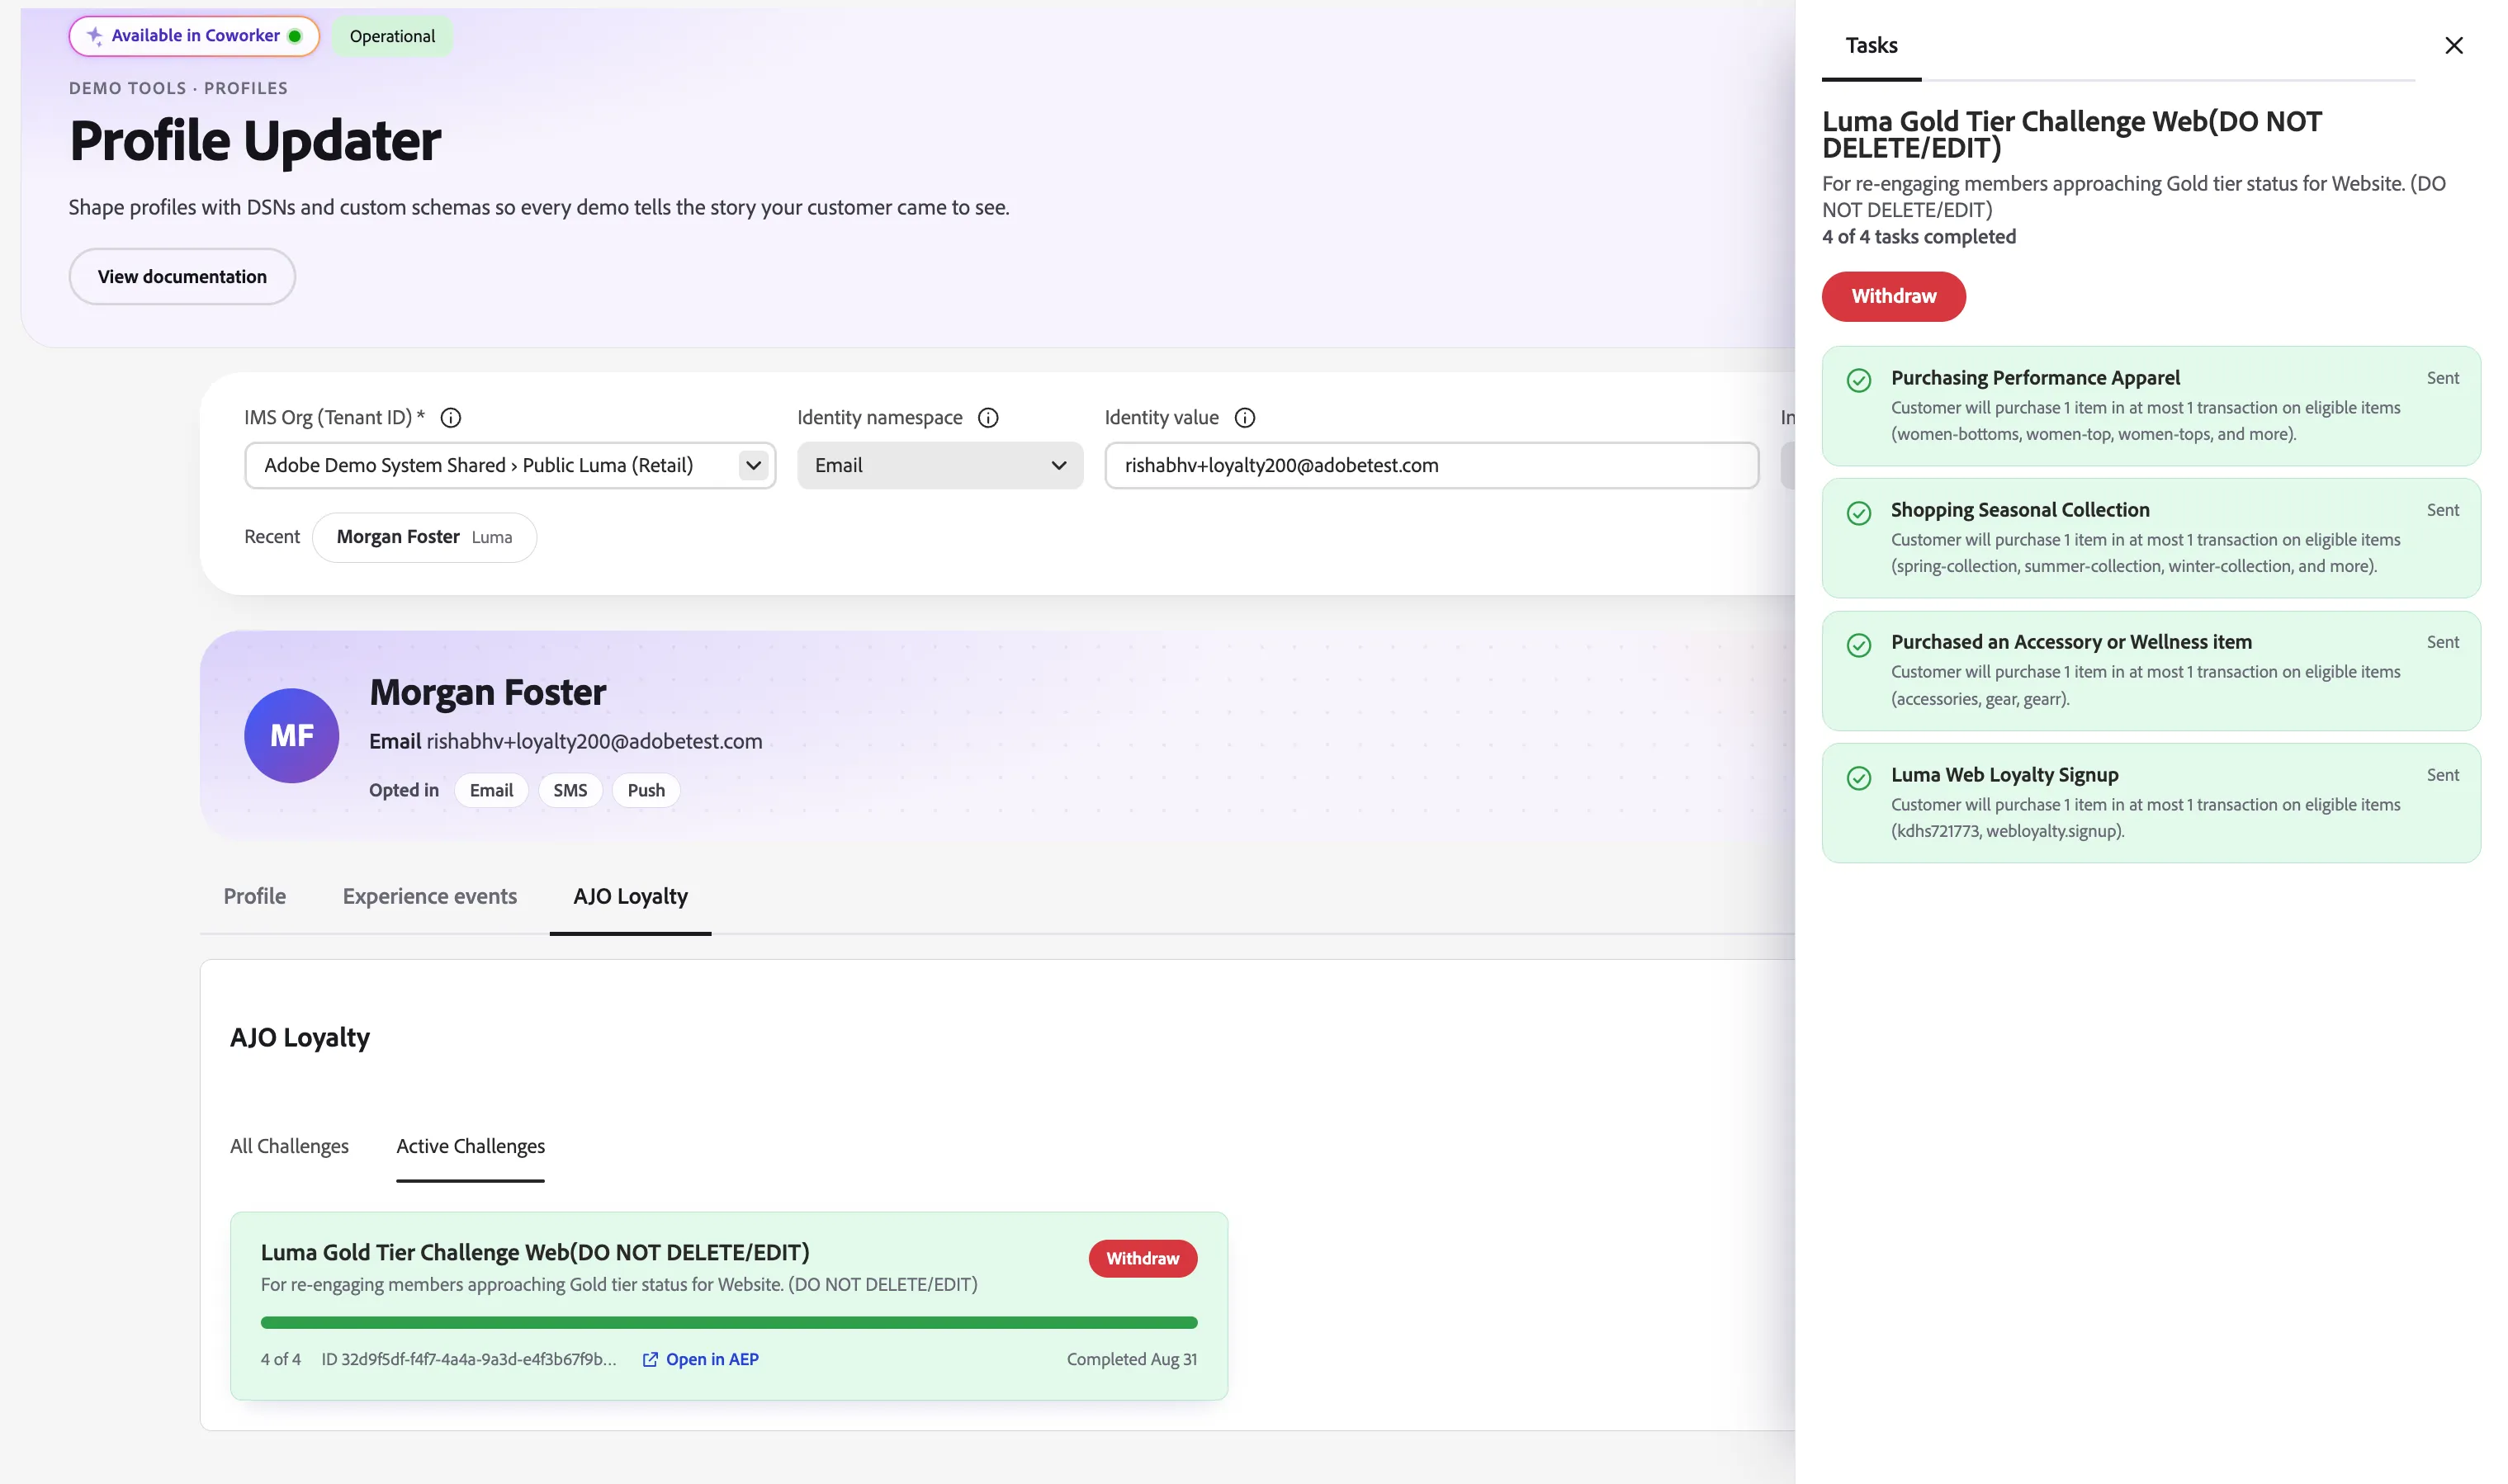
Task: Click the Operational status badge
Action: (392, 37)
